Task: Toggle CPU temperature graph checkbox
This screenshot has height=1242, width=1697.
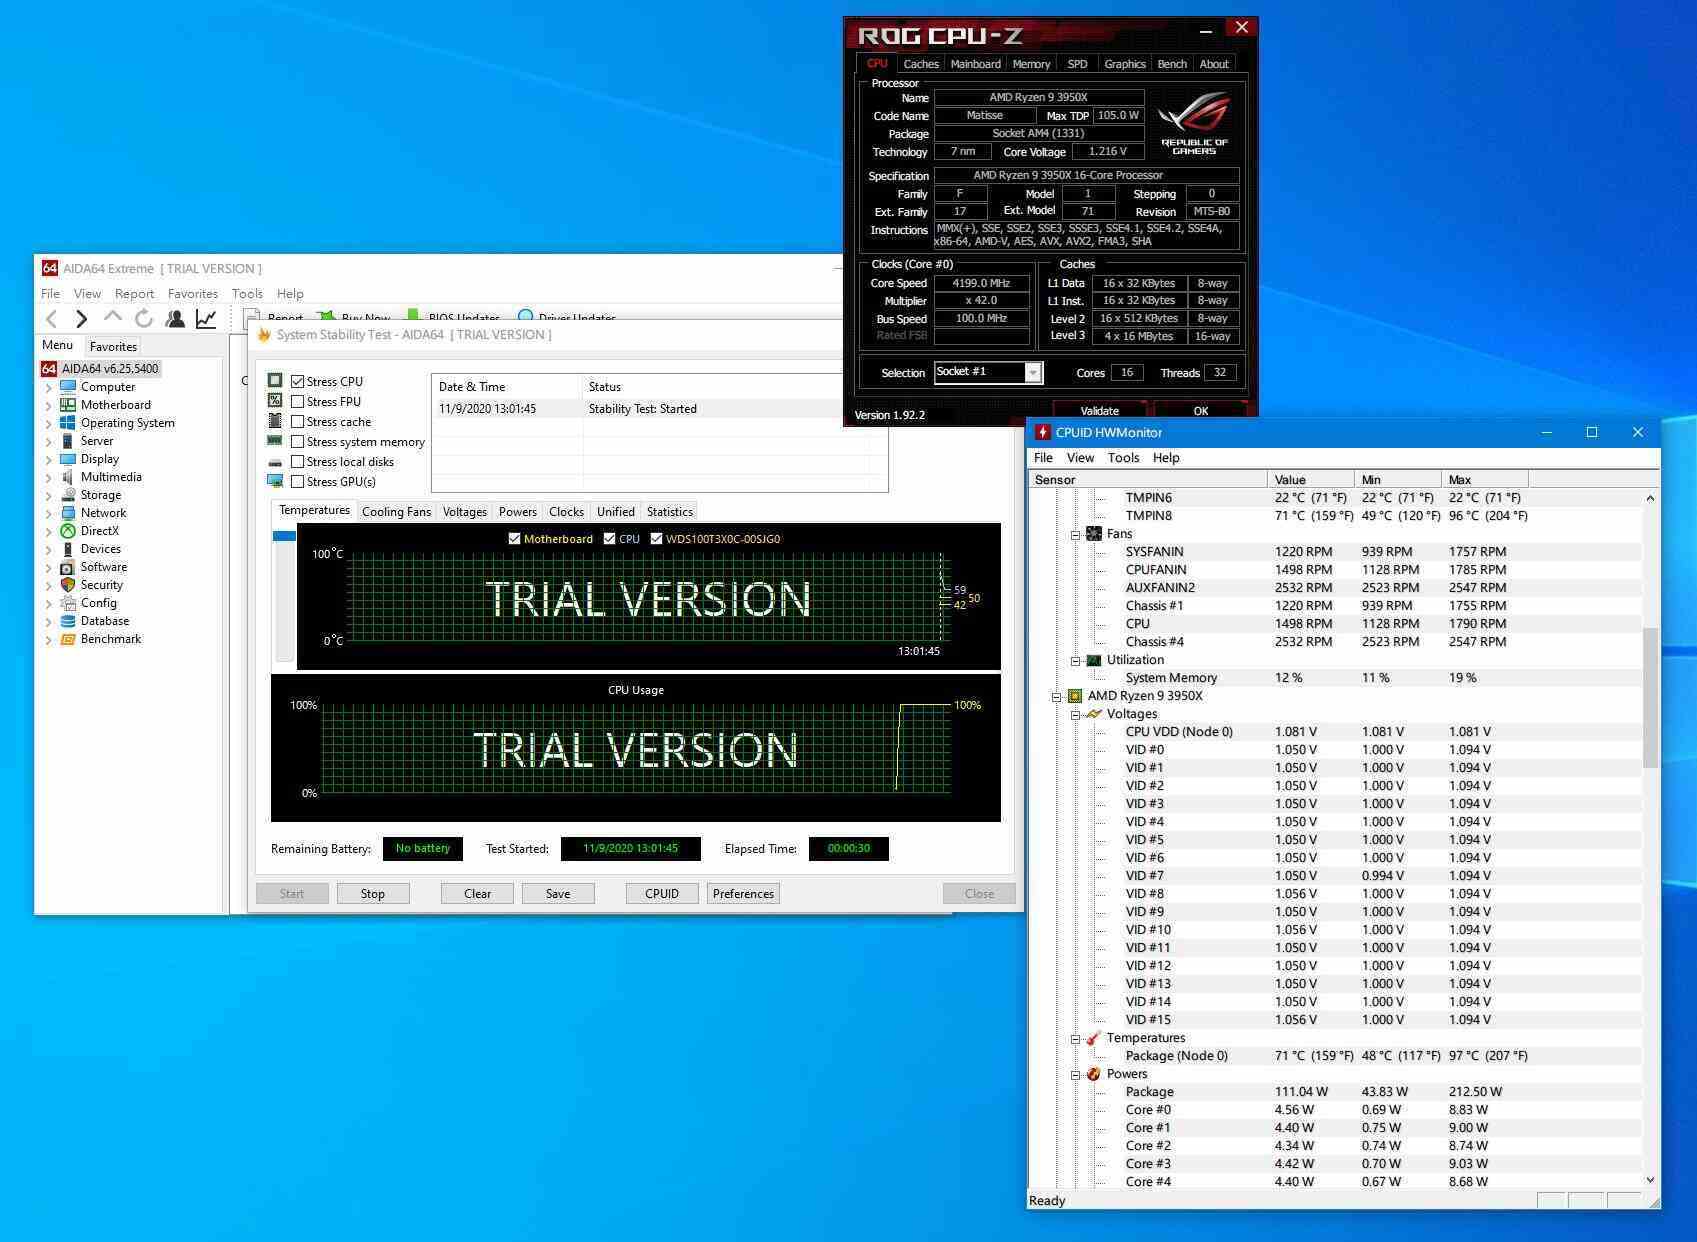Action: point(609,539)
